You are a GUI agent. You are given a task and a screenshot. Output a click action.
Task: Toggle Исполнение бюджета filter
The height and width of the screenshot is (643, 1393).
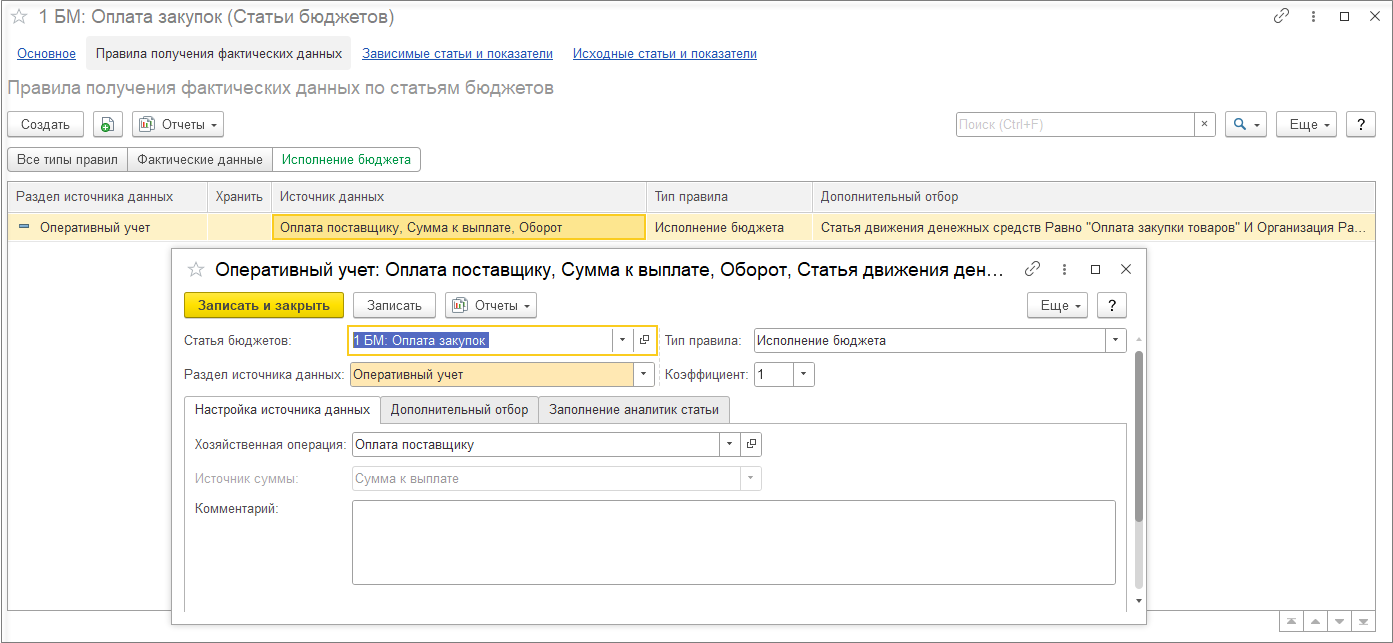346,159
